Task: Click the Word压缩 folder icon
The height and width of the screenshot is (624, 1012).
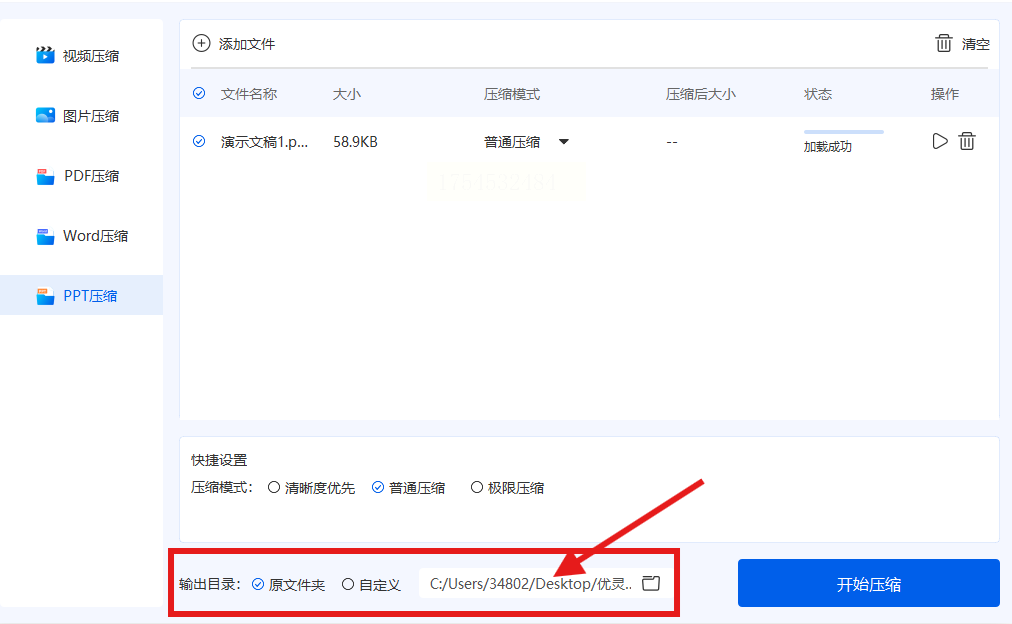Action: (x=45, y=236)
